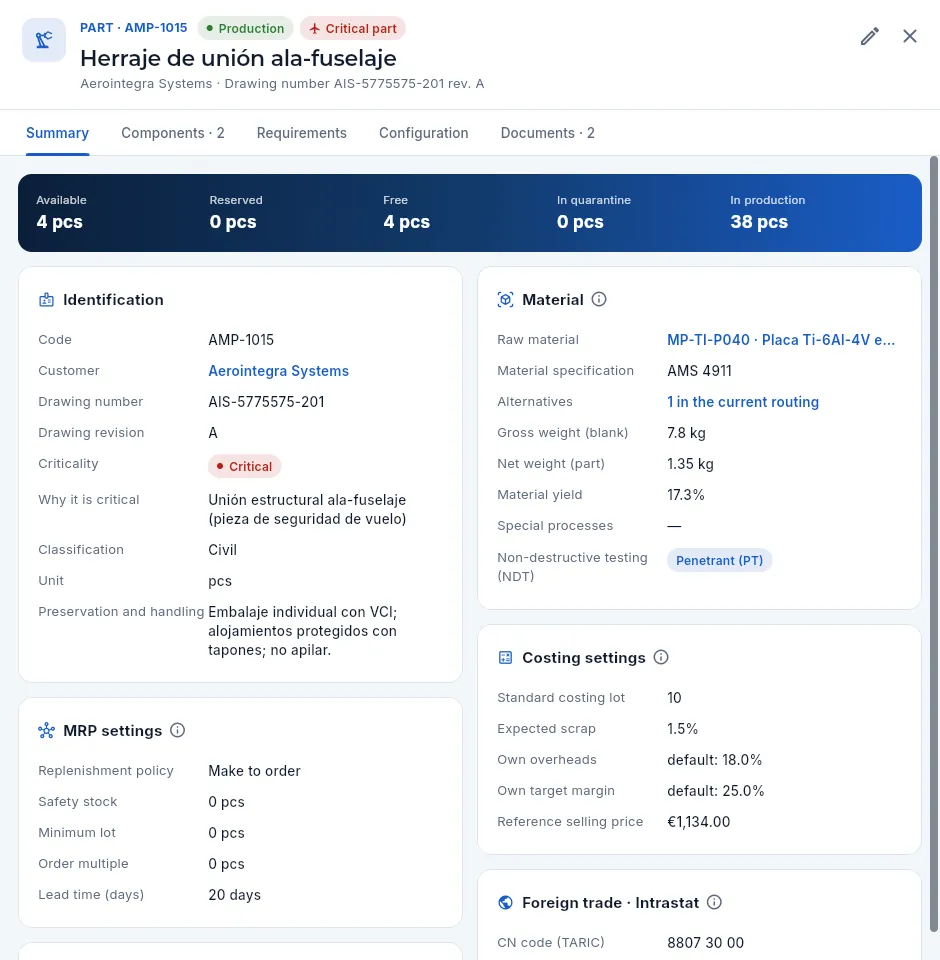Click the airplane icon in Critical part badge
This screenshot has width=940, height=960.
pyautogui.click(x=315, y=29)
